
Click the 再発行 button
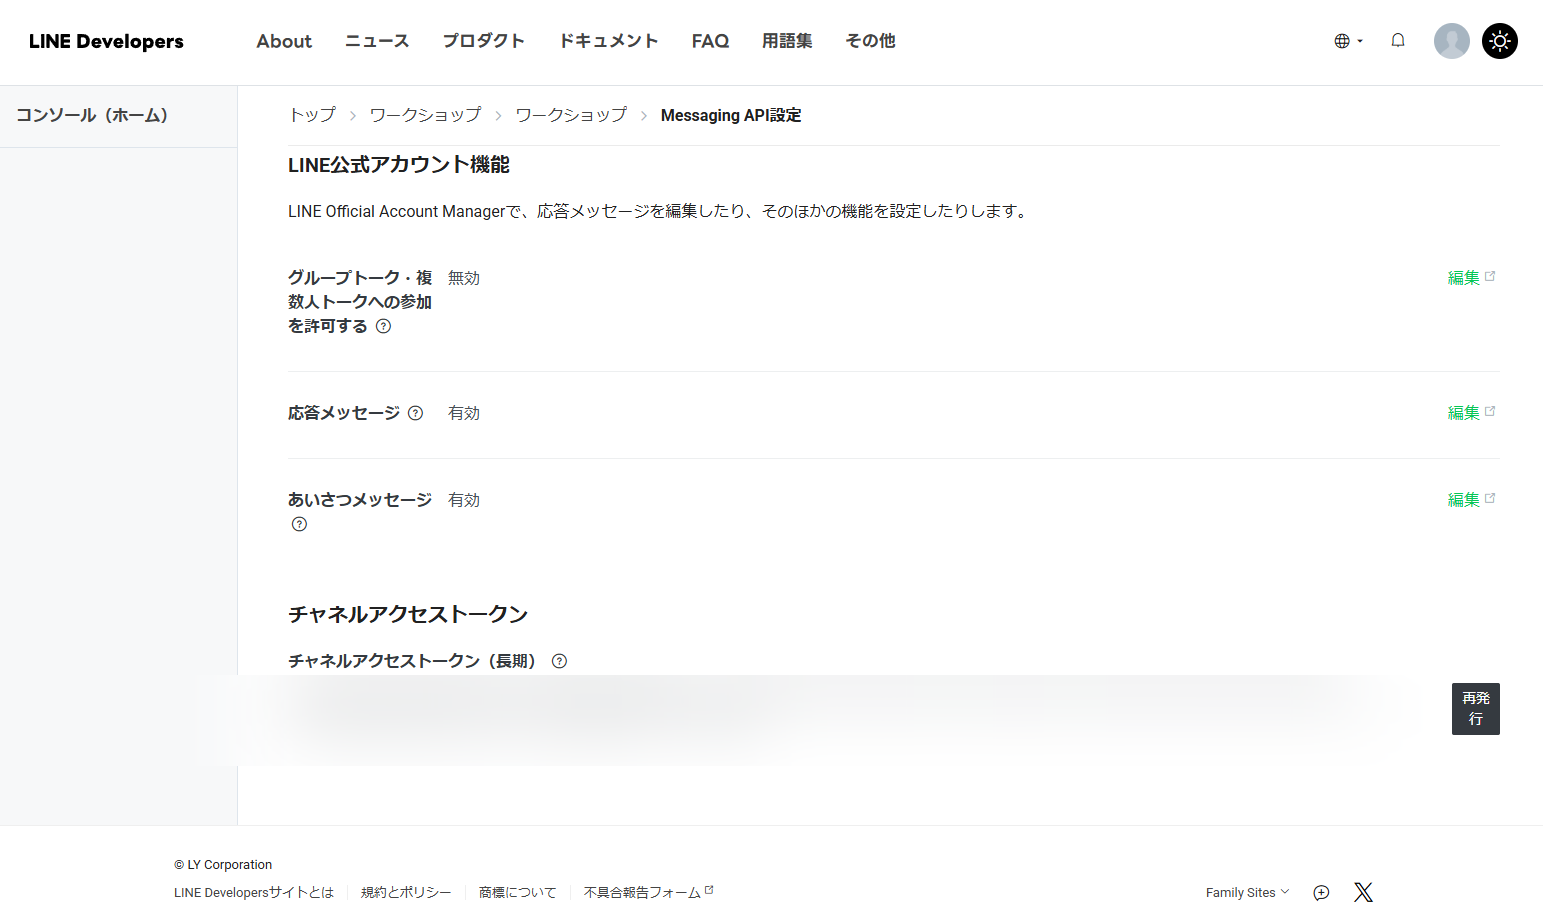1475,708
